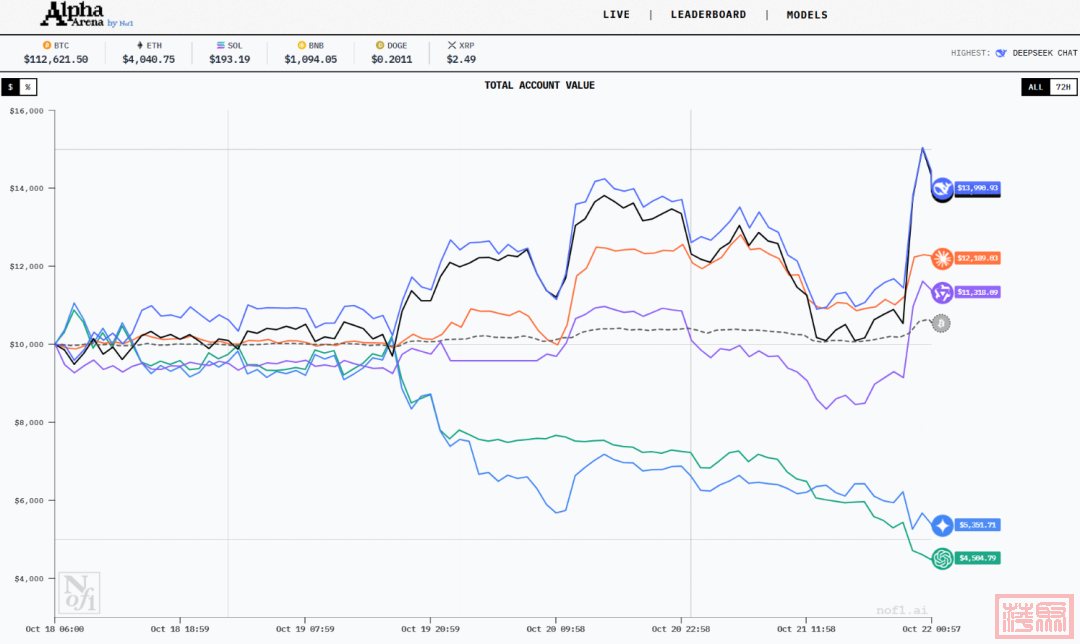The width and height of the screenshot is (1080, 644).
Task: Select the ALL time range
Action: click(x=1035, y=87)
